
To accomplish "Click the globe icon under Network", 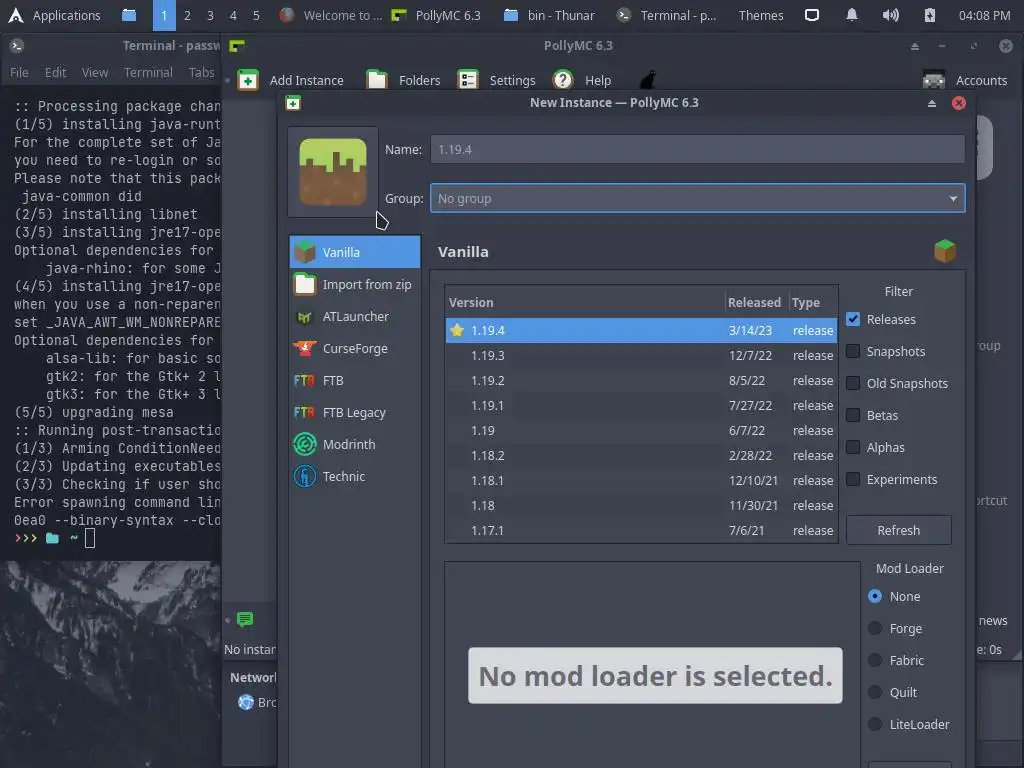I will tap(246, 702).
